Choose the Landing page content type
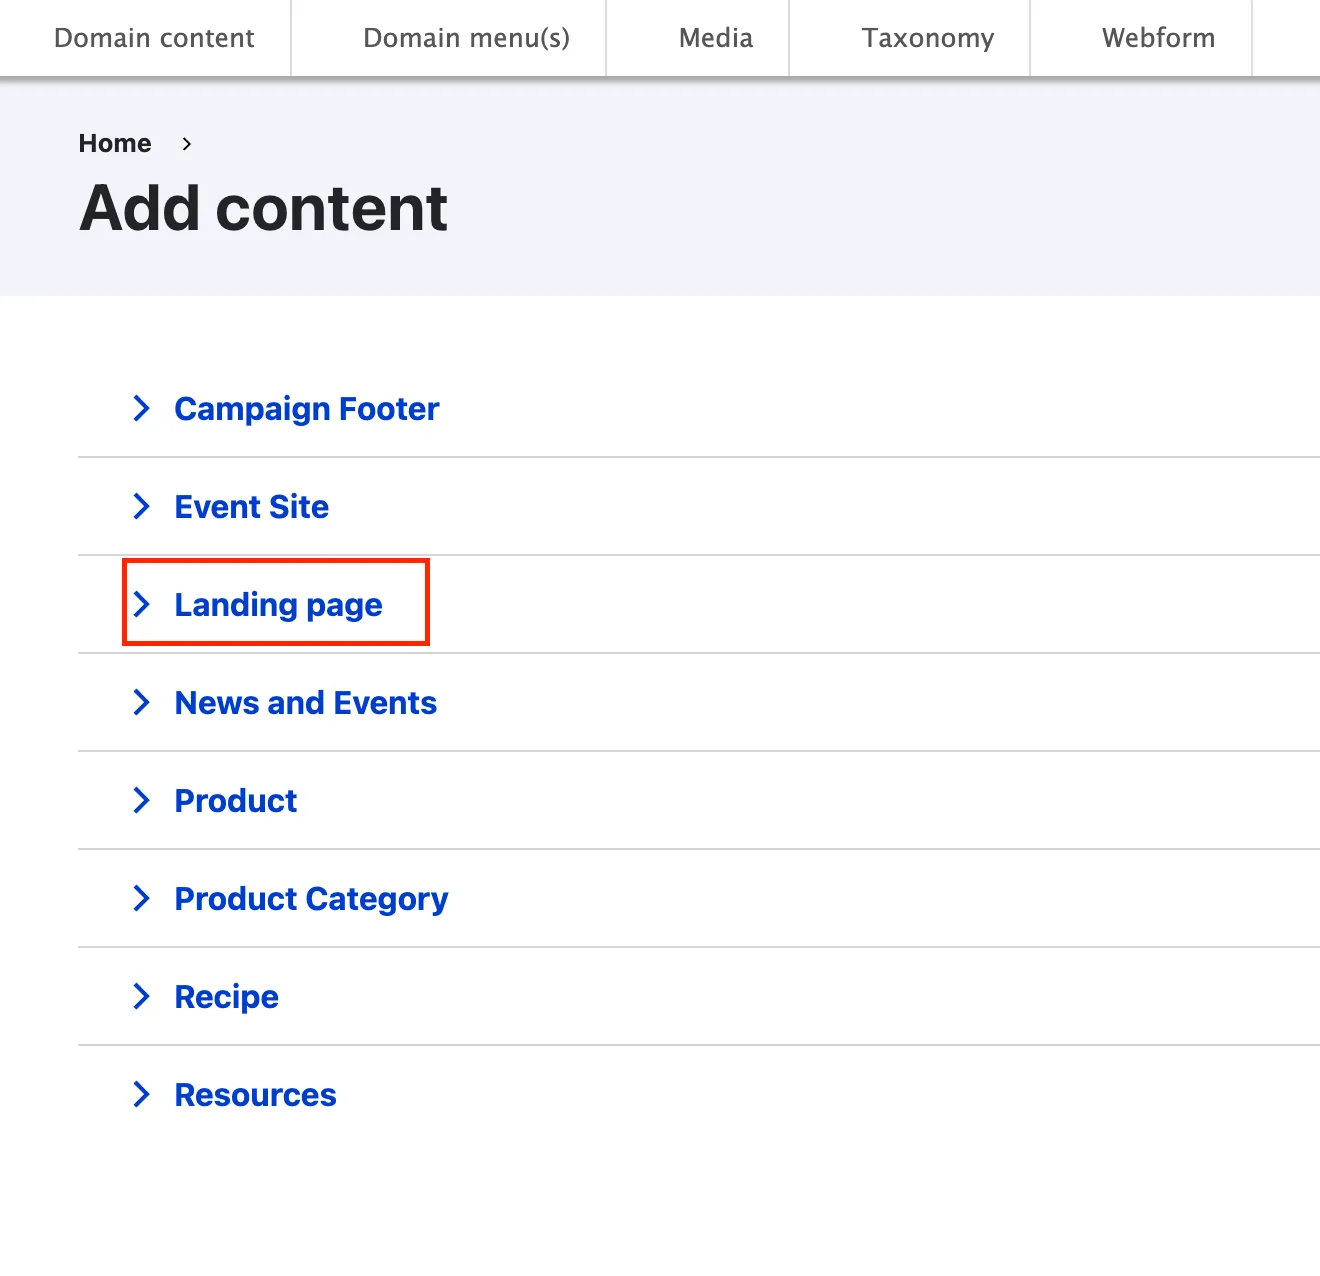Viewport: 1320px width, 1276px height. [278, 605]
